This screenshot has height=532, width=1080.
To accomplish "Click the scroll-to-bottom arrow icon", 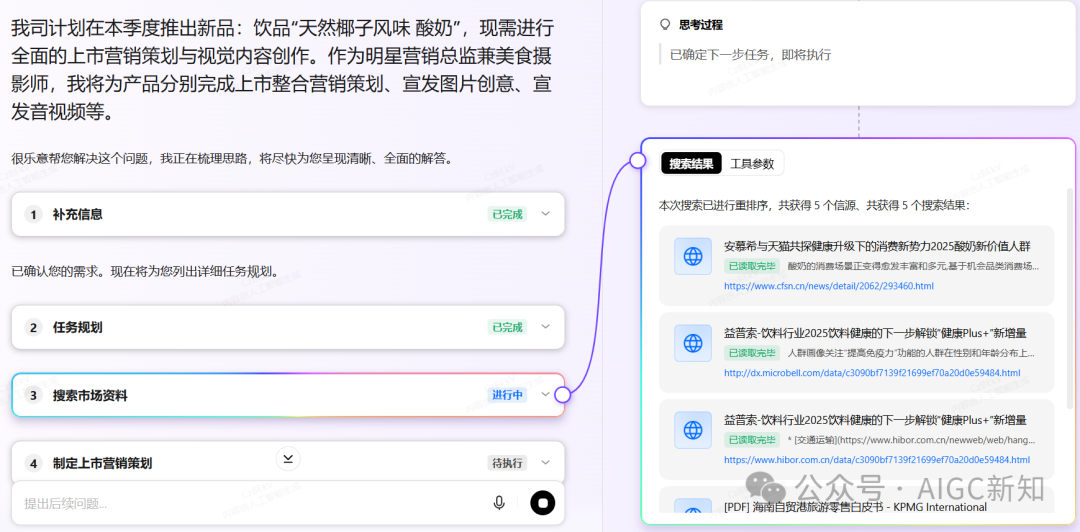I will click(x=288, y=459).
